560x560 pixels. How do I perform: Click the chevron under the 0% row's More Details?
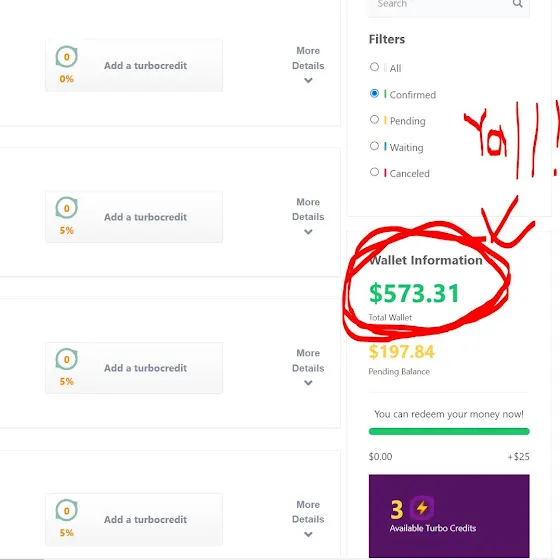[x=308, y=80]
